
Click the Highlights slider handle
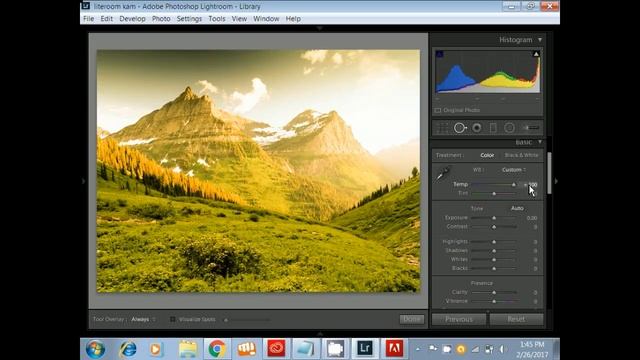(494, 242)
